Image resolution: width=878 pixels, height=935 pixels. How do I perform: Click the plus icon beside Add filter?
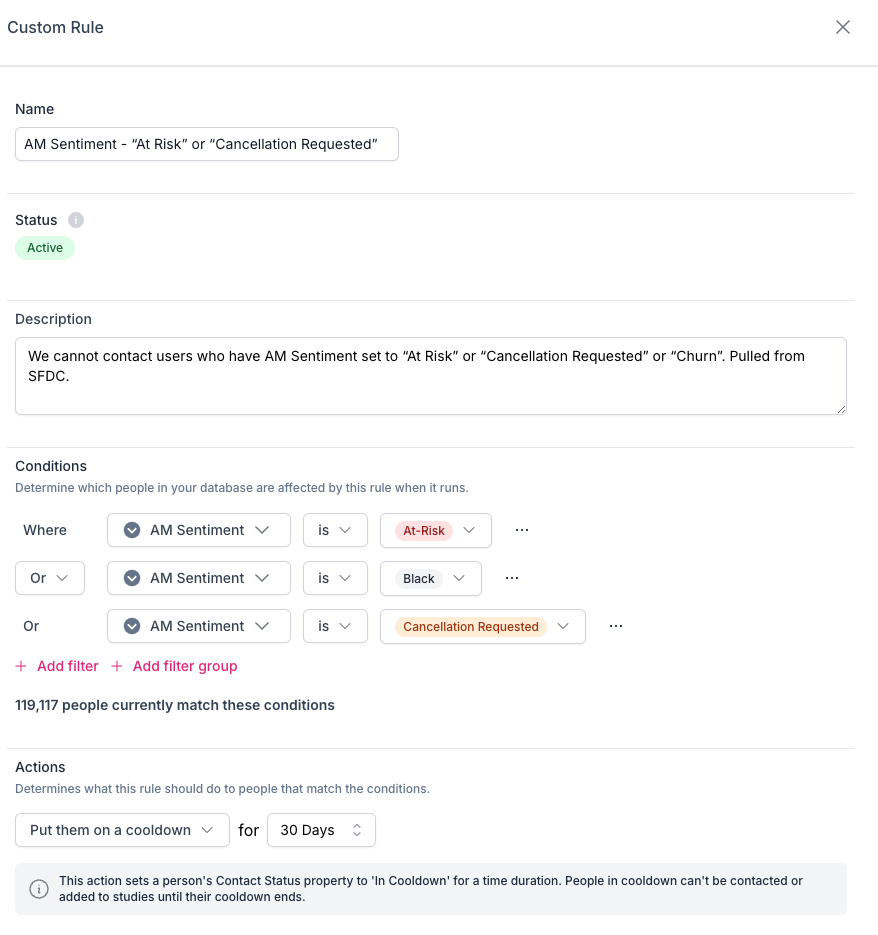tap(21, 666)
